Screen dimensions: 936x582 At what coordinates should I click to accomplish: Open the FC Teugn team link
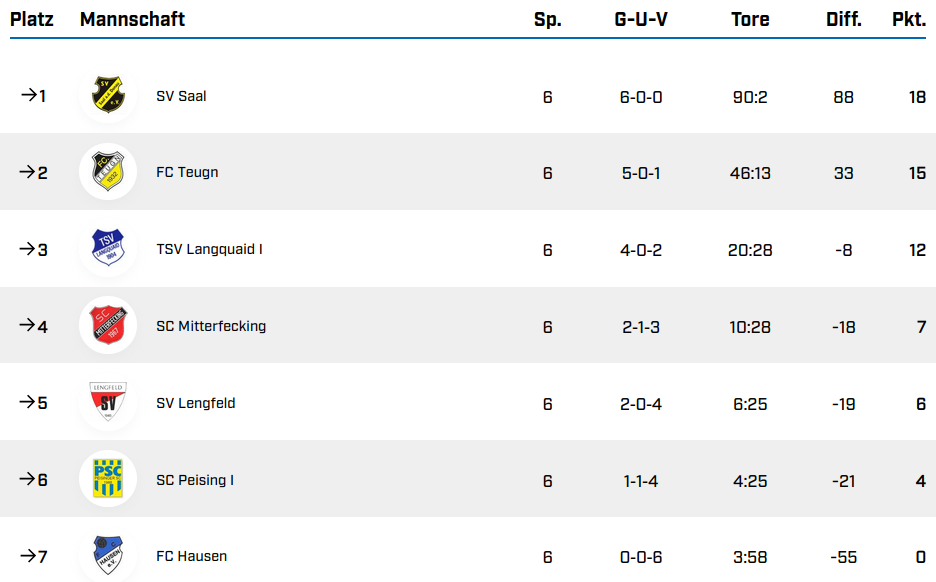[x=187, y=173]
